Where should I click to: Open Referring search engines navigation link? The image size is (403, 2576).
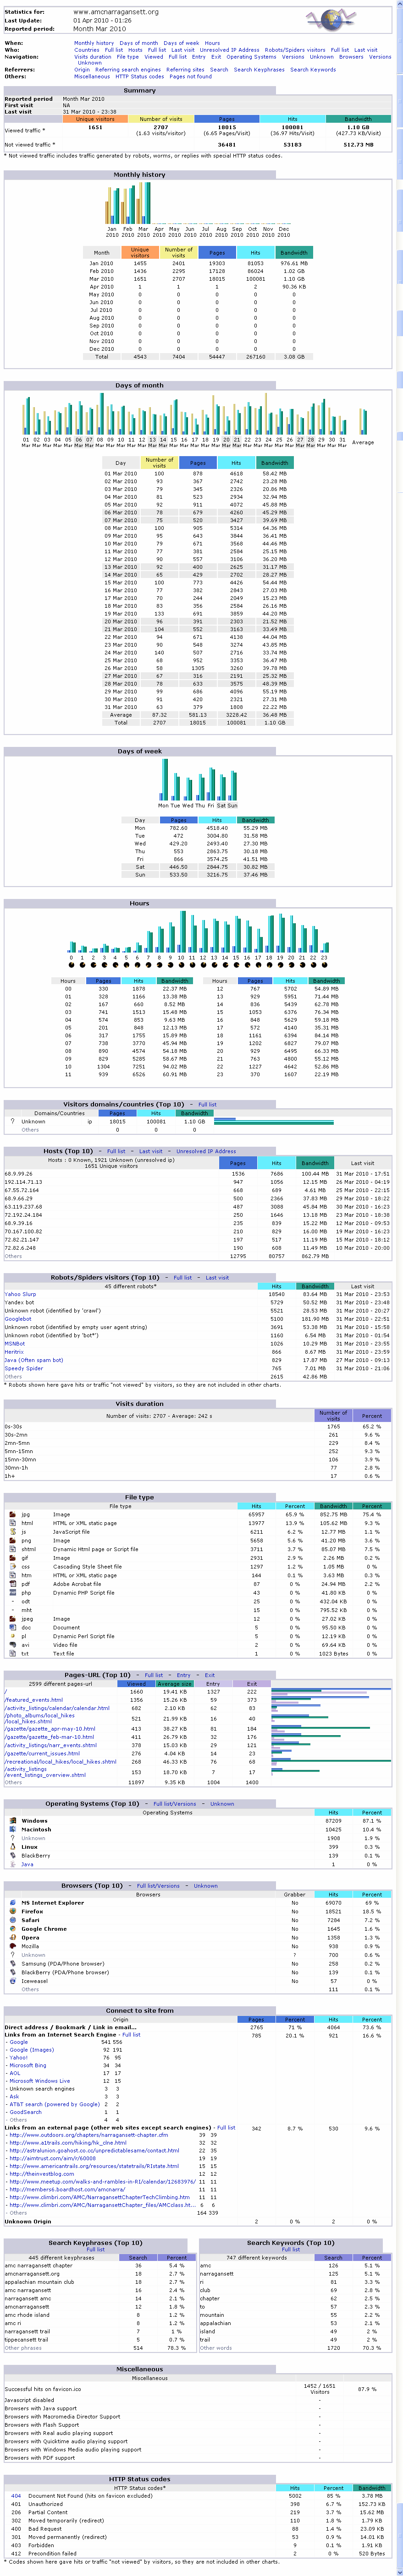[128, 70]
